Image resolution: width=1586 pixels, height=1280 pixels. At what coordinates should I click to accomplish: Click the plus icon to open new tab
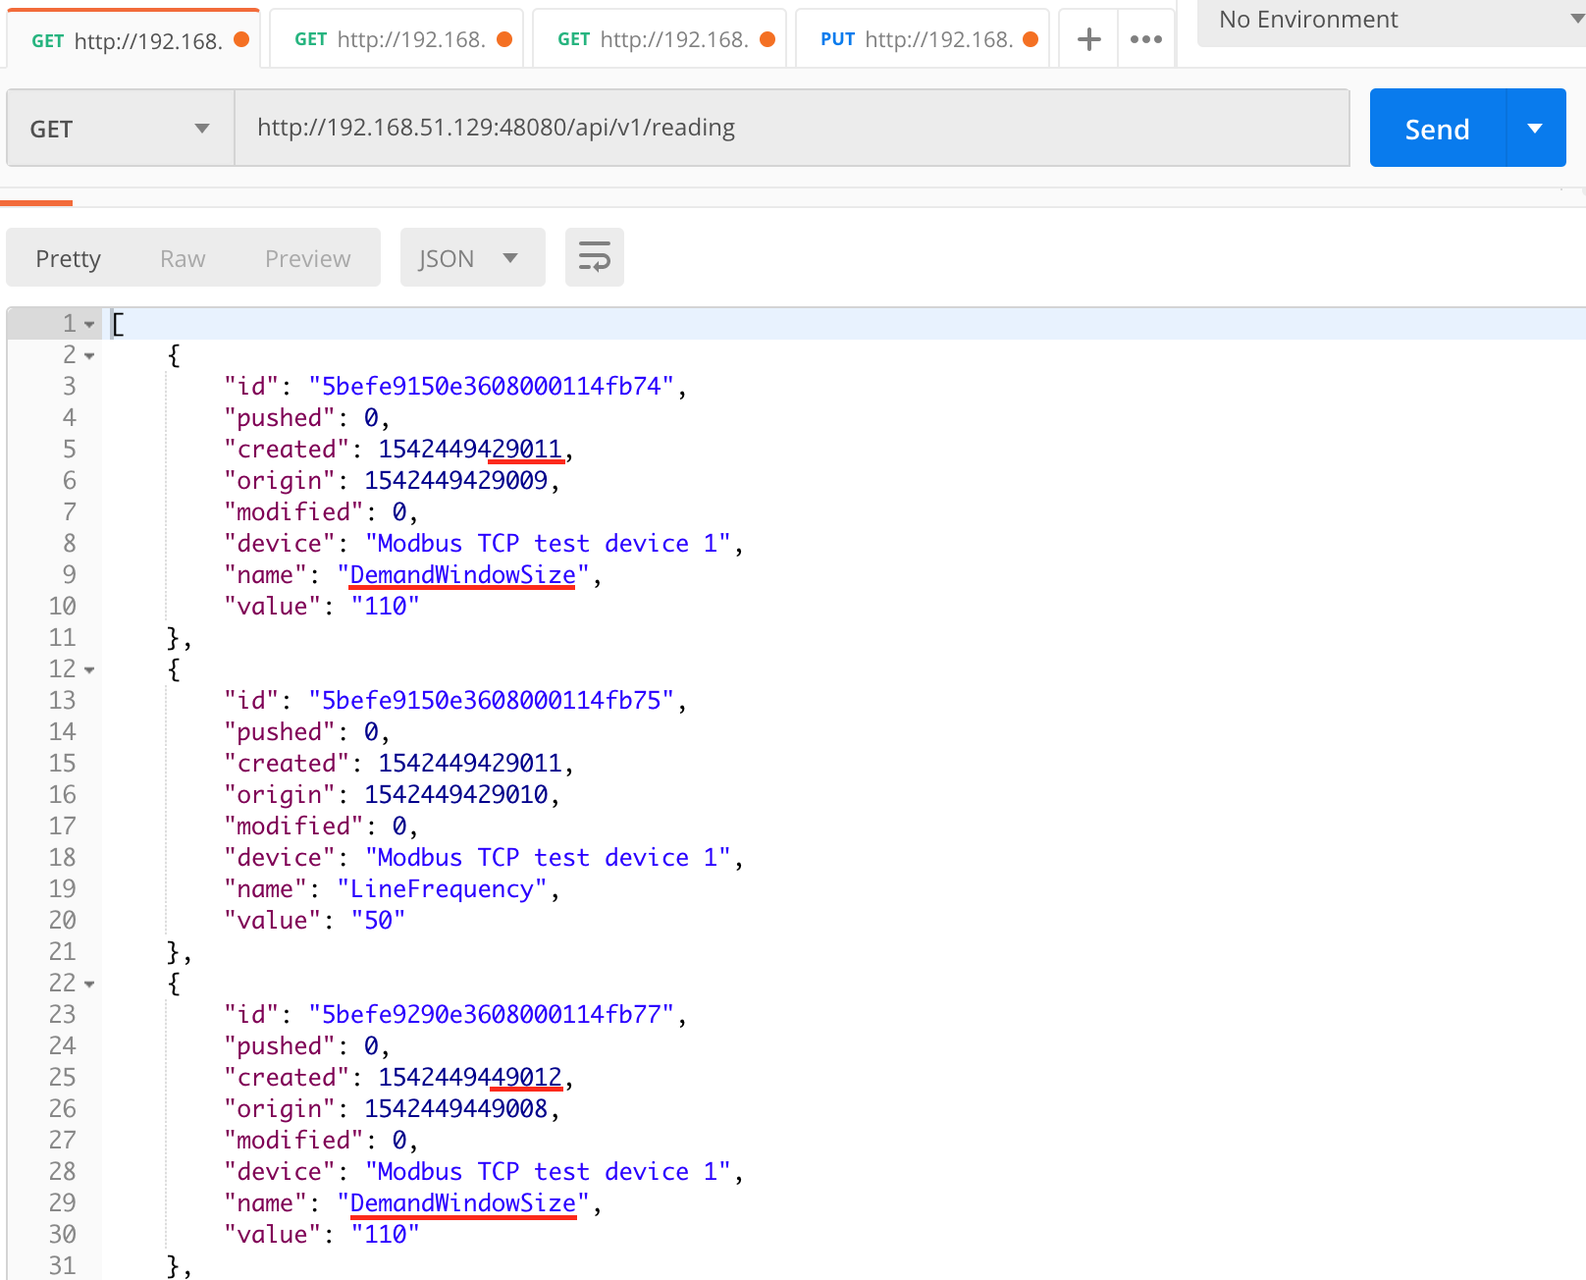(1088, 39)
